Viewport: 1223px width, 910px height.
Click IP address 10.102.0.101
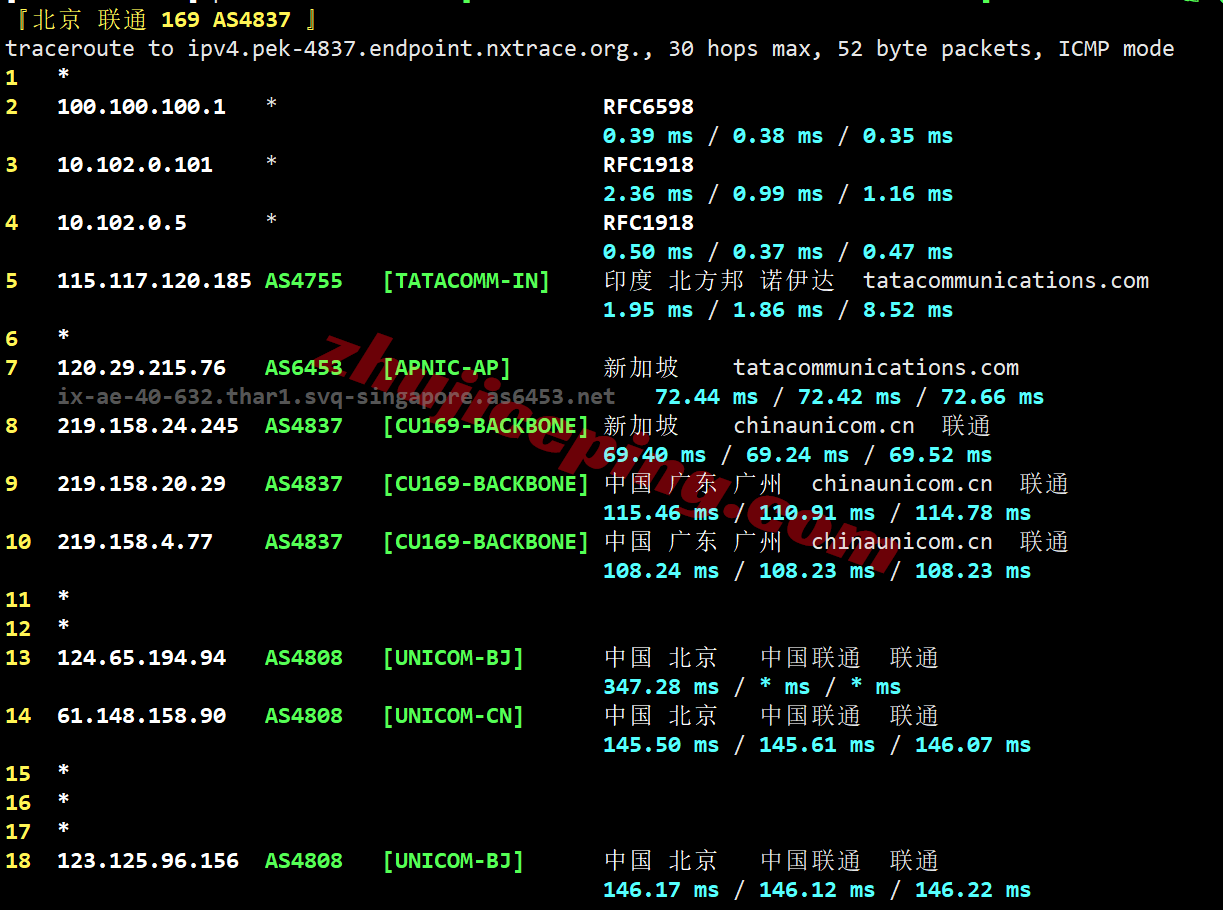pyautogui.click(x=135, y=164)
